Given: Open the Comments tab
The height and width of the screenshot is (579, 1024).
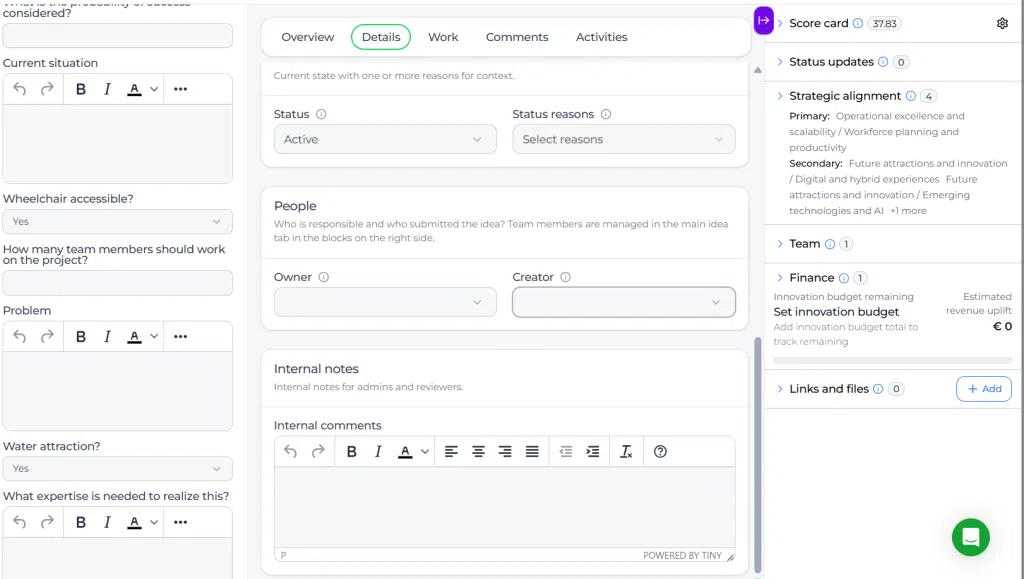Looking at the screenshot, I should coord(517,37).
